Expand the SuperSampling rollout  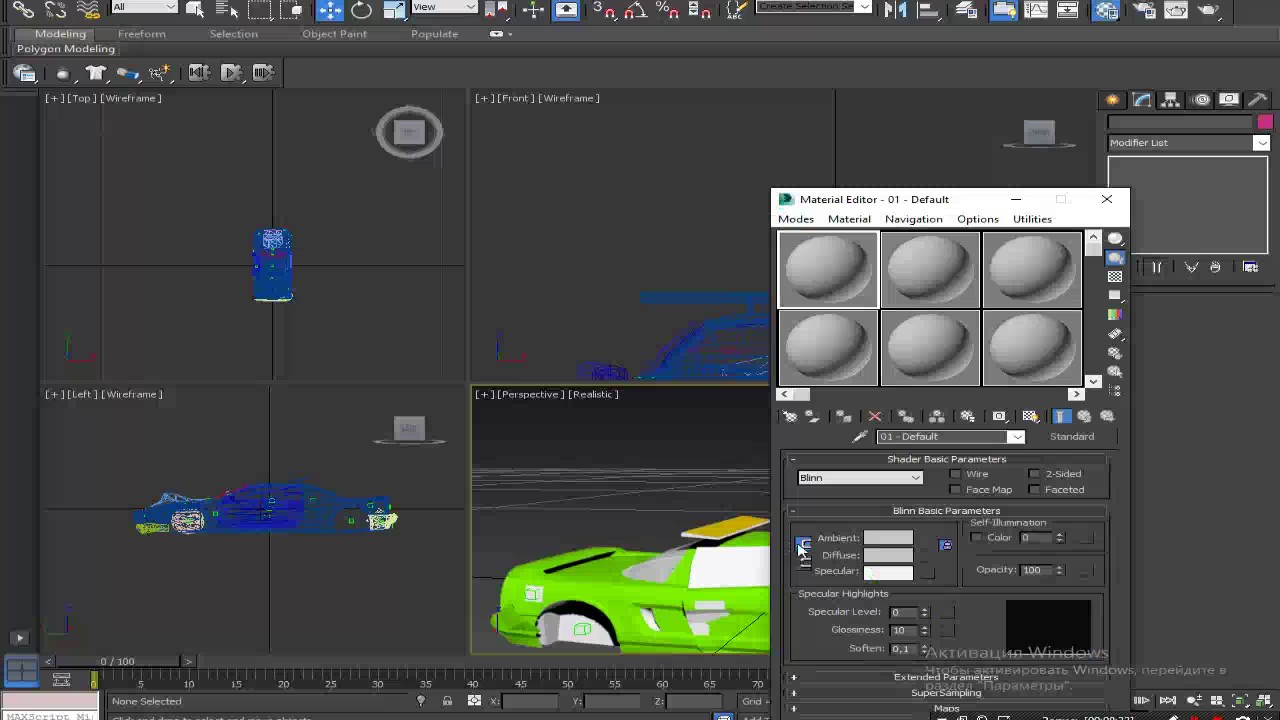tap(946, 693)
